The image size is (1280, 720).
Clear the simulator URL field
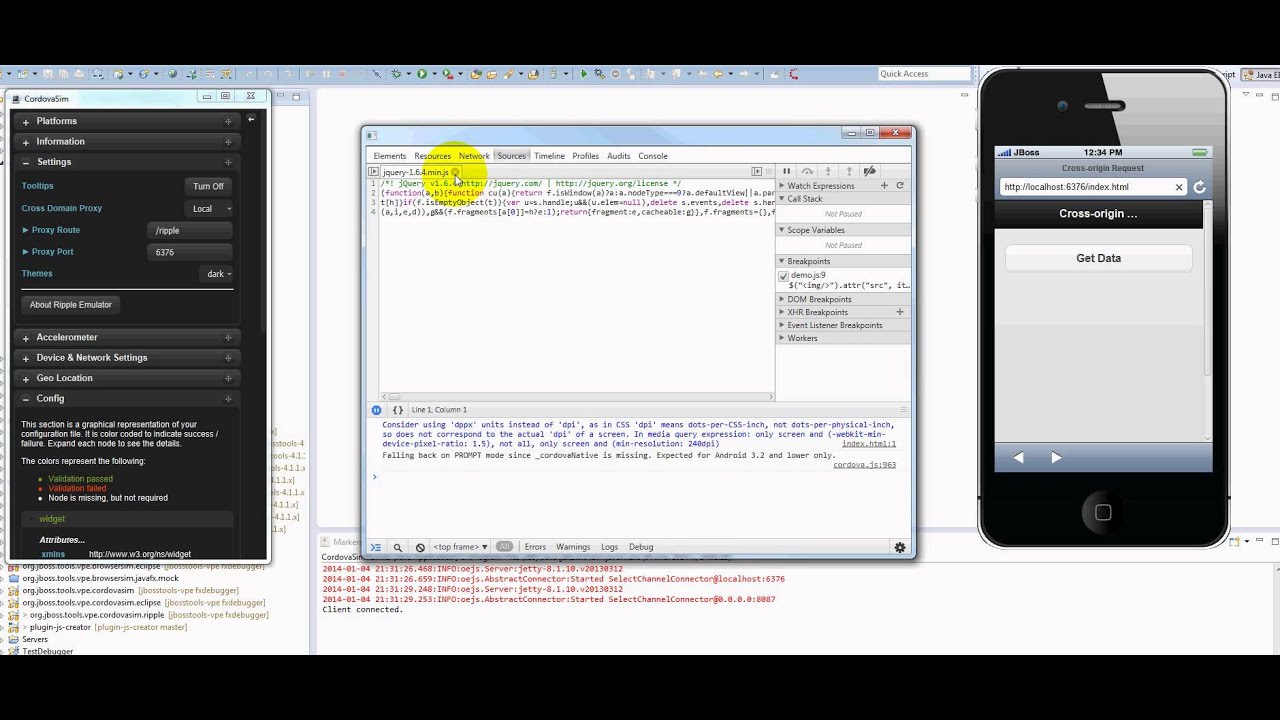click(1179, 187)
